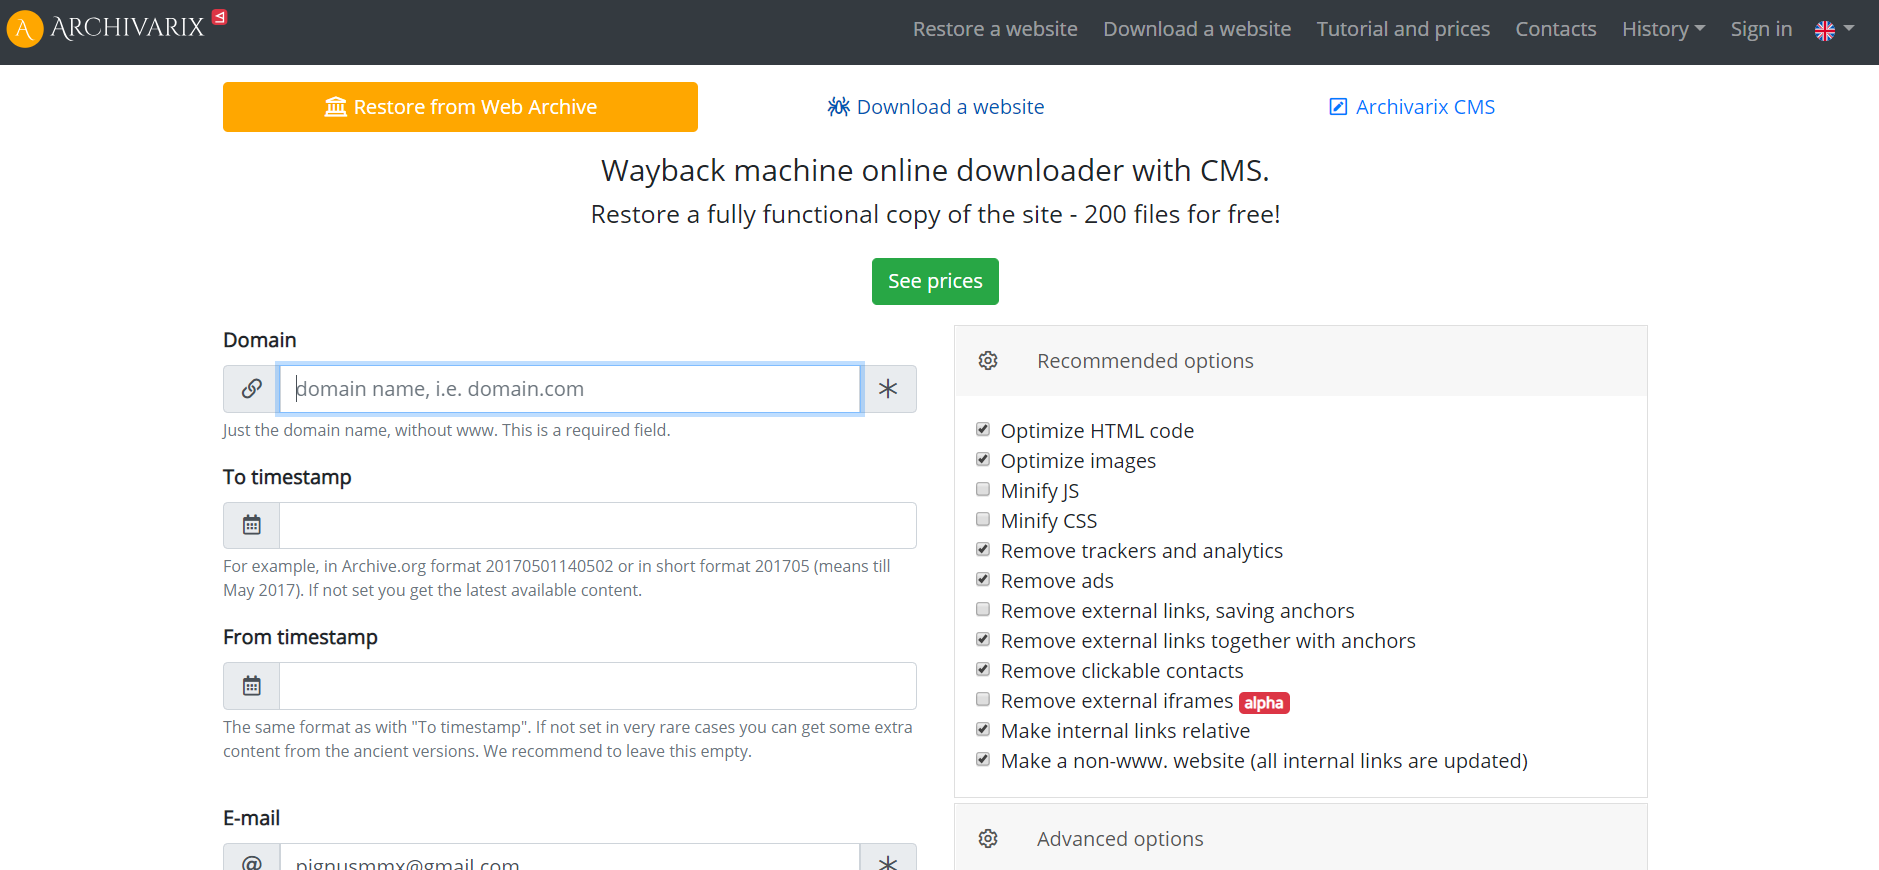Click Sign in
This screenshot has width=1879, height=870.
pyautogui.click(x=1761, y=29)
